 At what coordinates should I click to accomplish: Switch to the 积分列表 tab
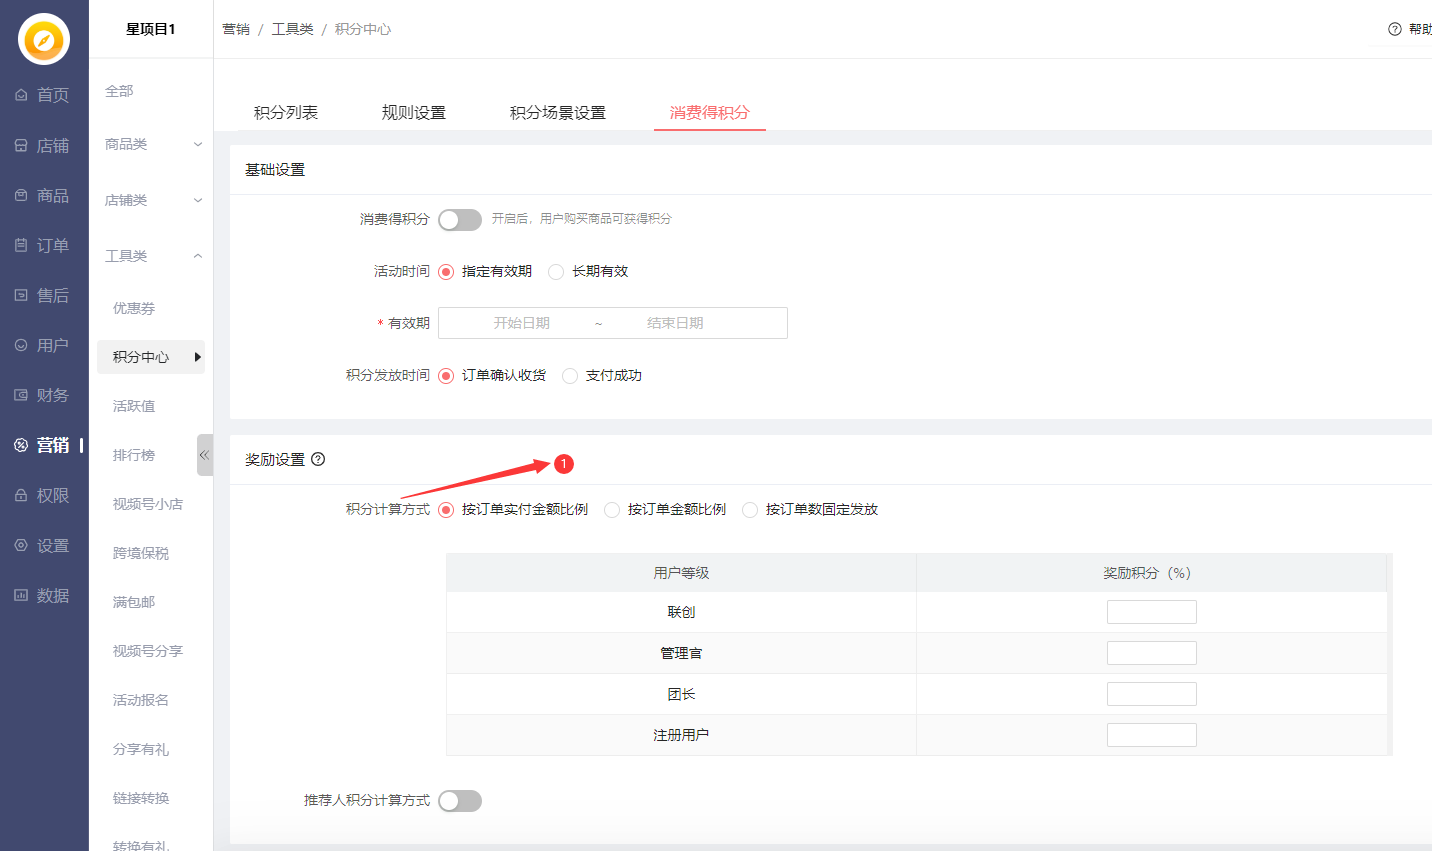(x=286, y=113)
